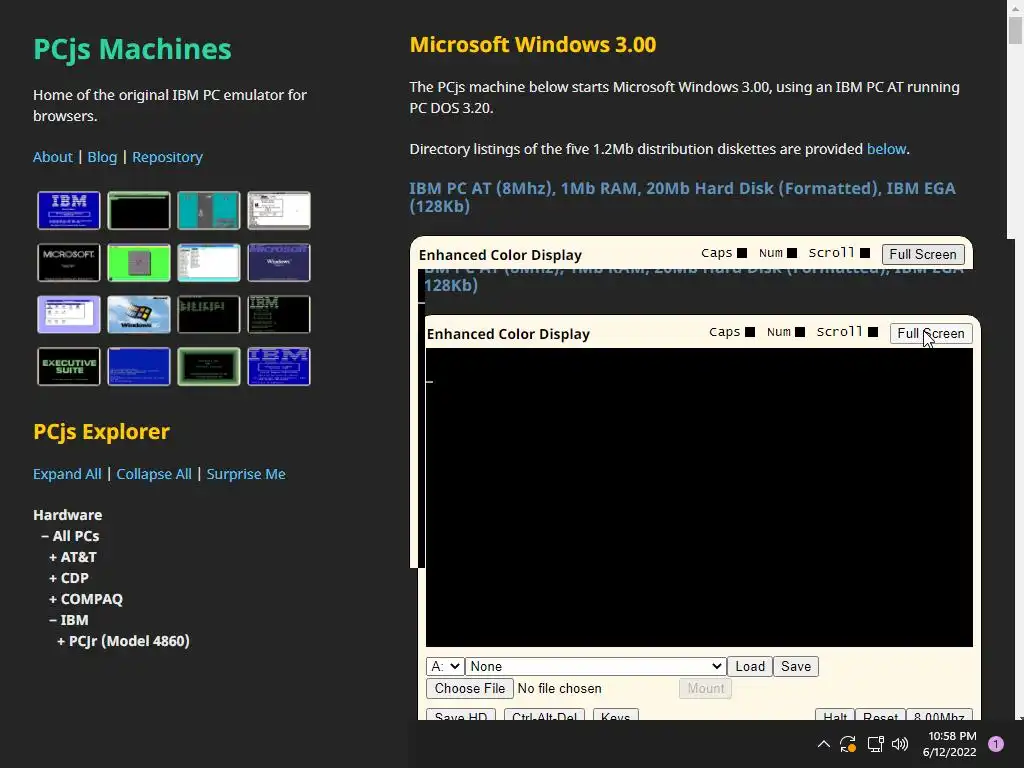Select the Hardware heading in PCjs Explorer
The image size is (1024, 768).
click(67, 515)
